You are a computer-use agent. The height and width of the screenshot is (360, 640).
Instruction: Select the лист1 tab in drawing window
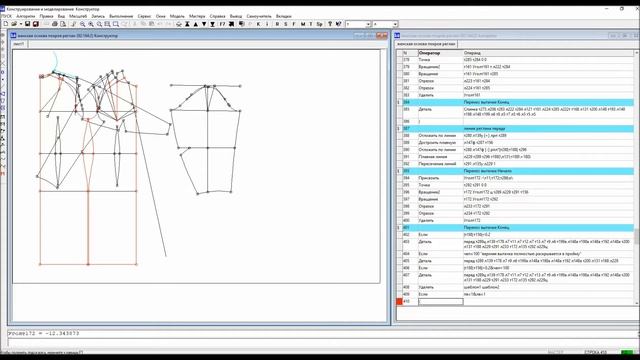coord(19,44)
